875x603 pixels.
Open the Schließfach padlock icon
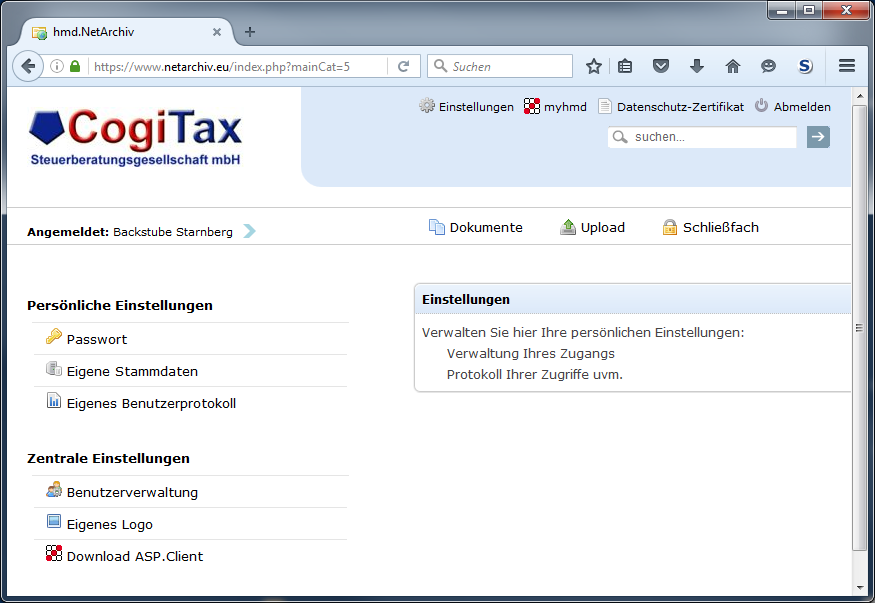point(669,227)
